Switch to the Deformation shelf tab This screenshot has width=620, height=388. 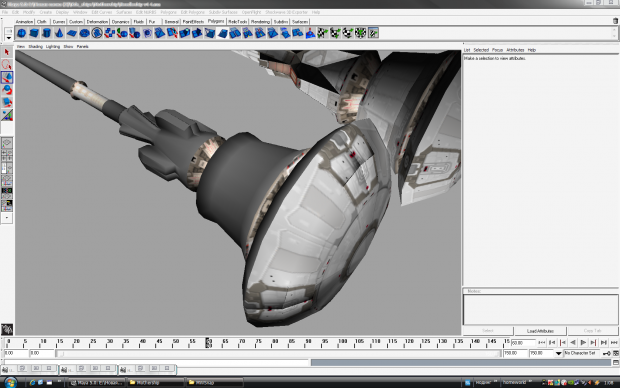pos(97,22)
